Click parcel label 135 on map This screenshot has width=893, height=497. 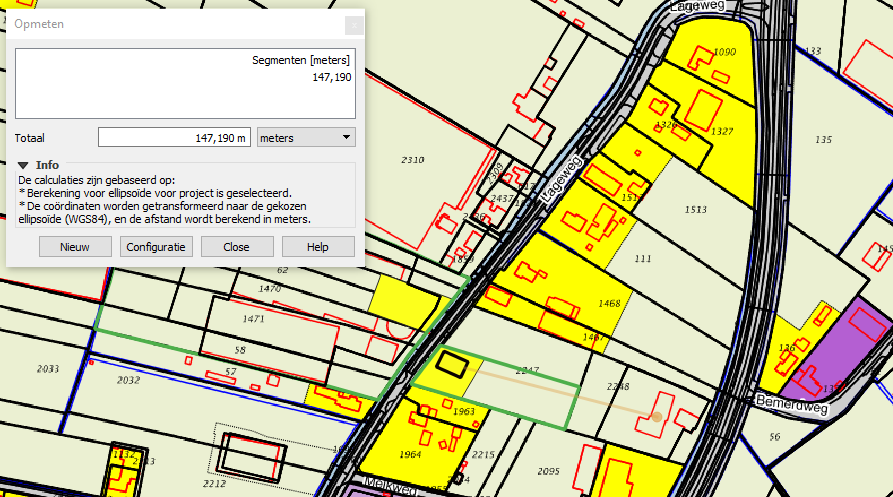coord(824,139)
